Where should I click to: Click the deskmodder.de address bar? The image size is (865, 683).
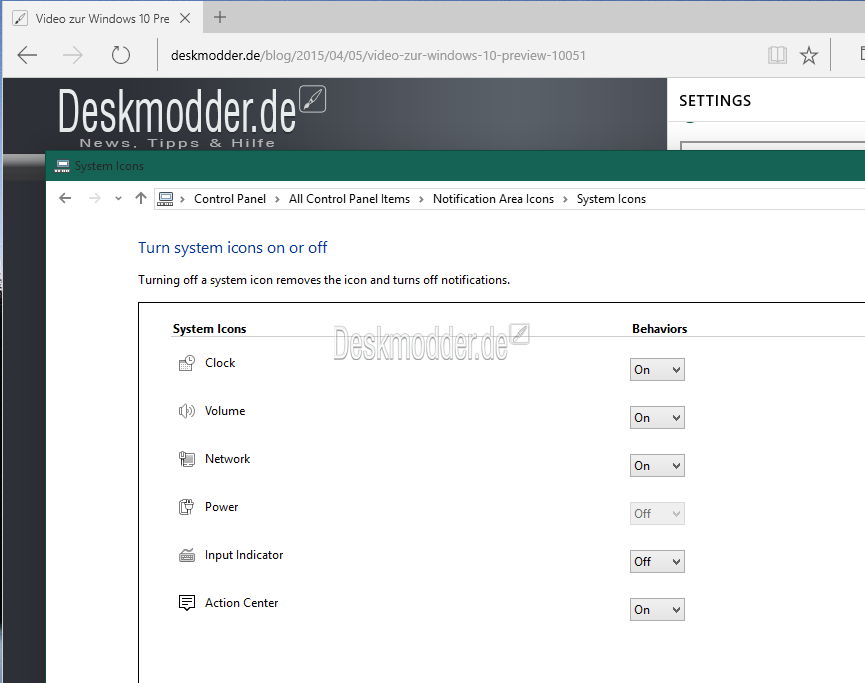click(x=378, y=55)
